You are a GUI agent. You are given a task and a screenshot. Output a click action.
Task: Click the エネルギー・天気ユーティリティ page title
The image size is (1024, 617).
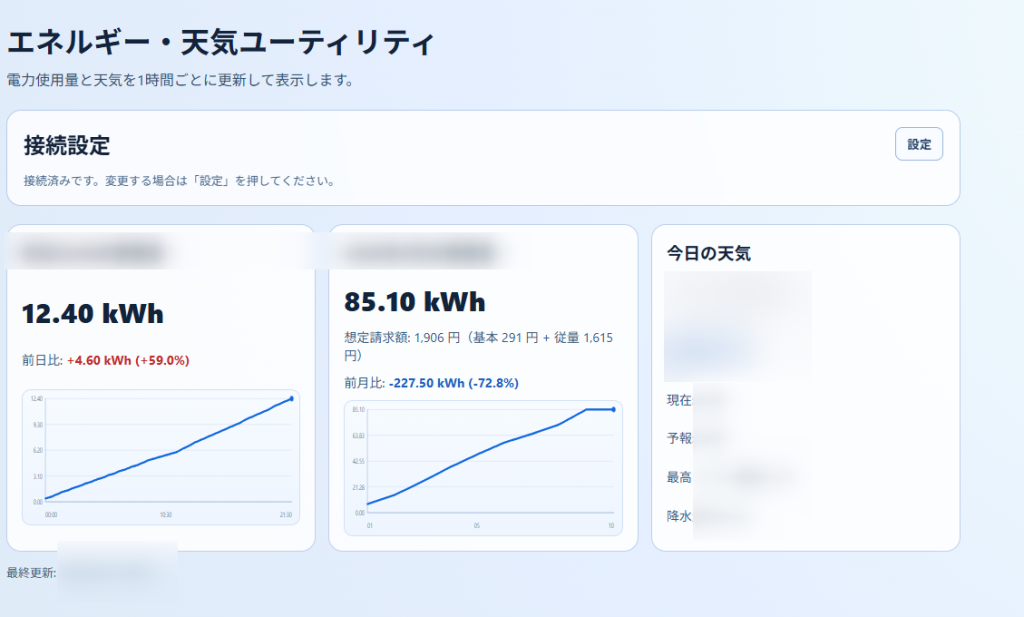pyautogui.click(x=220, y=44)
